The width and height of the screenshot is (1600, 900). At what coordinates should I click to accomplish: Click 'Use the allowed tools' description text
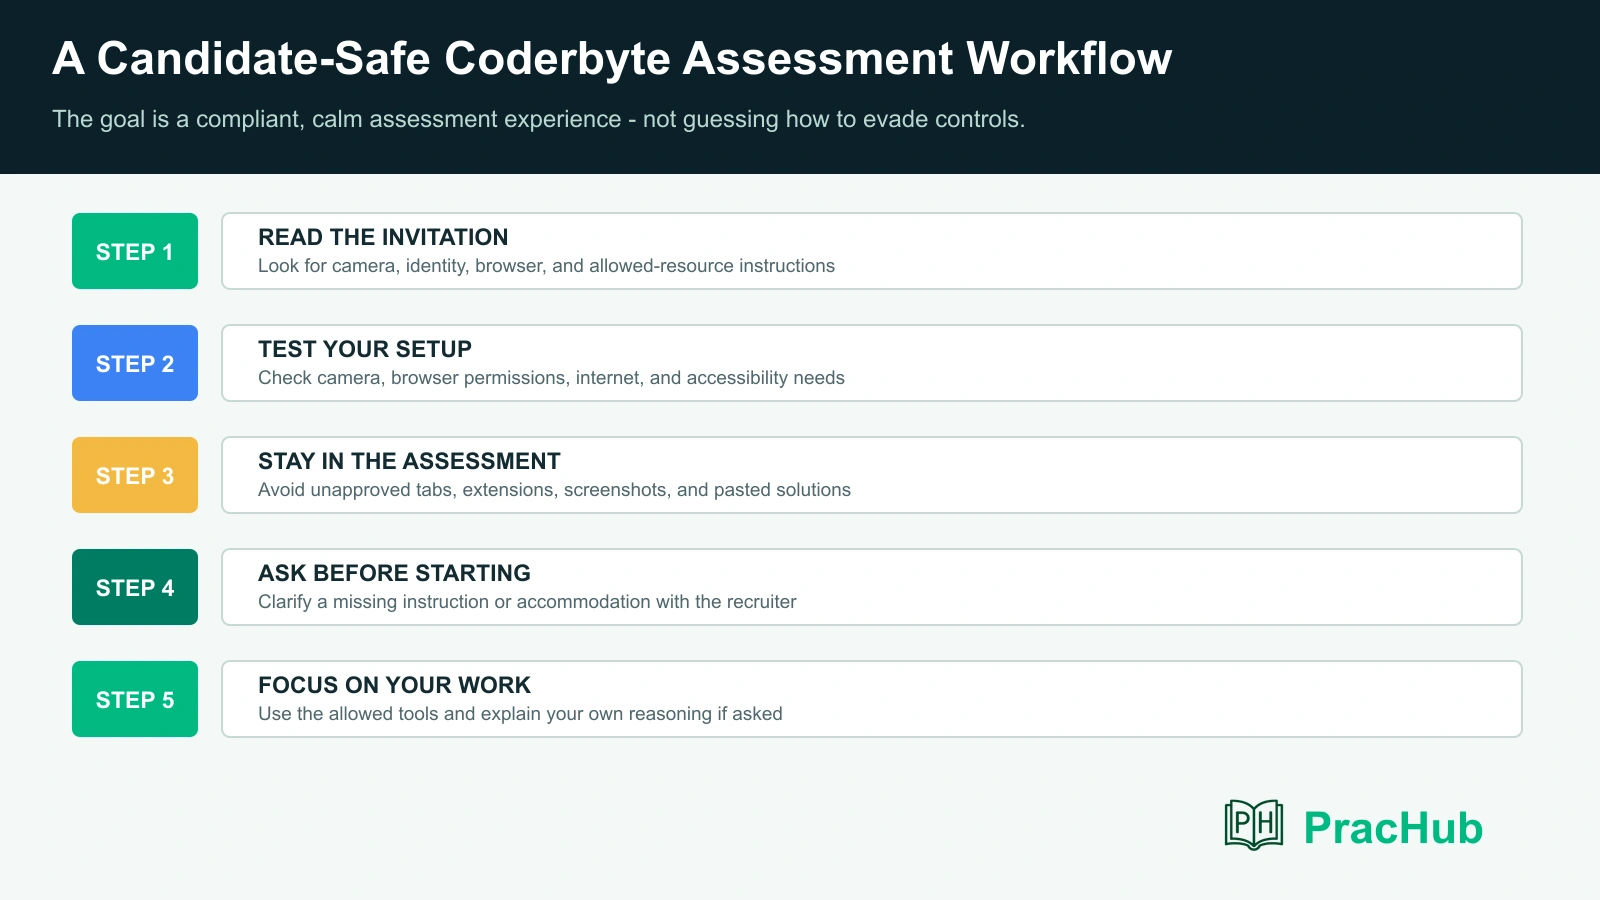point(520,714)
